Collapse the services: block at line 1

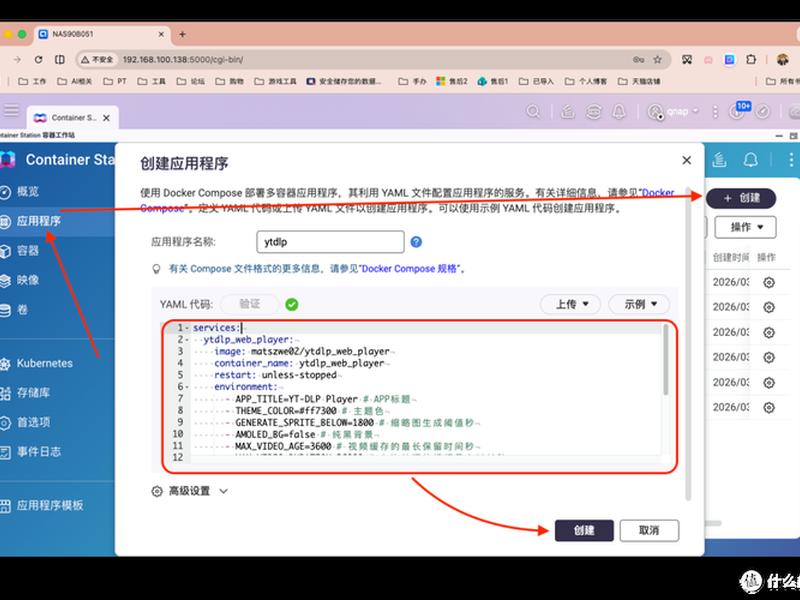tap(187, 328)
